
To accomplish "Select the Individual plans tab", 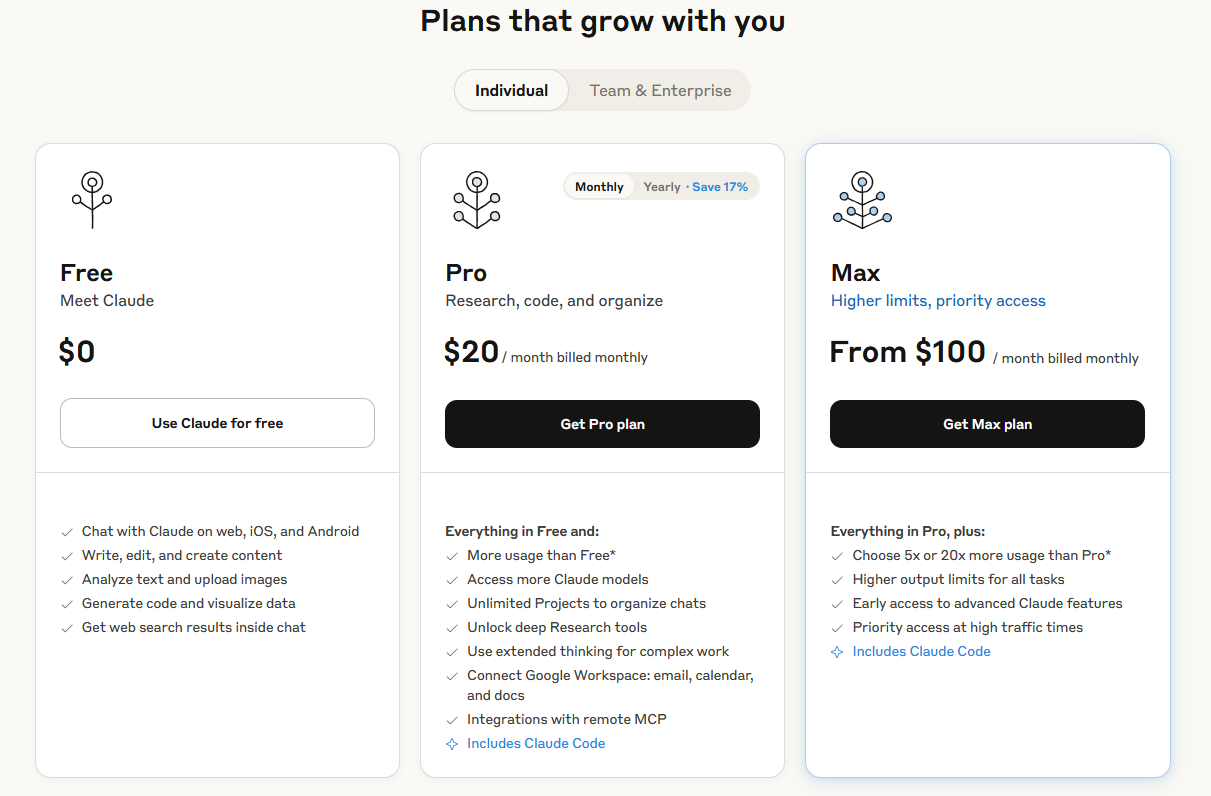I will click(511, 91).
